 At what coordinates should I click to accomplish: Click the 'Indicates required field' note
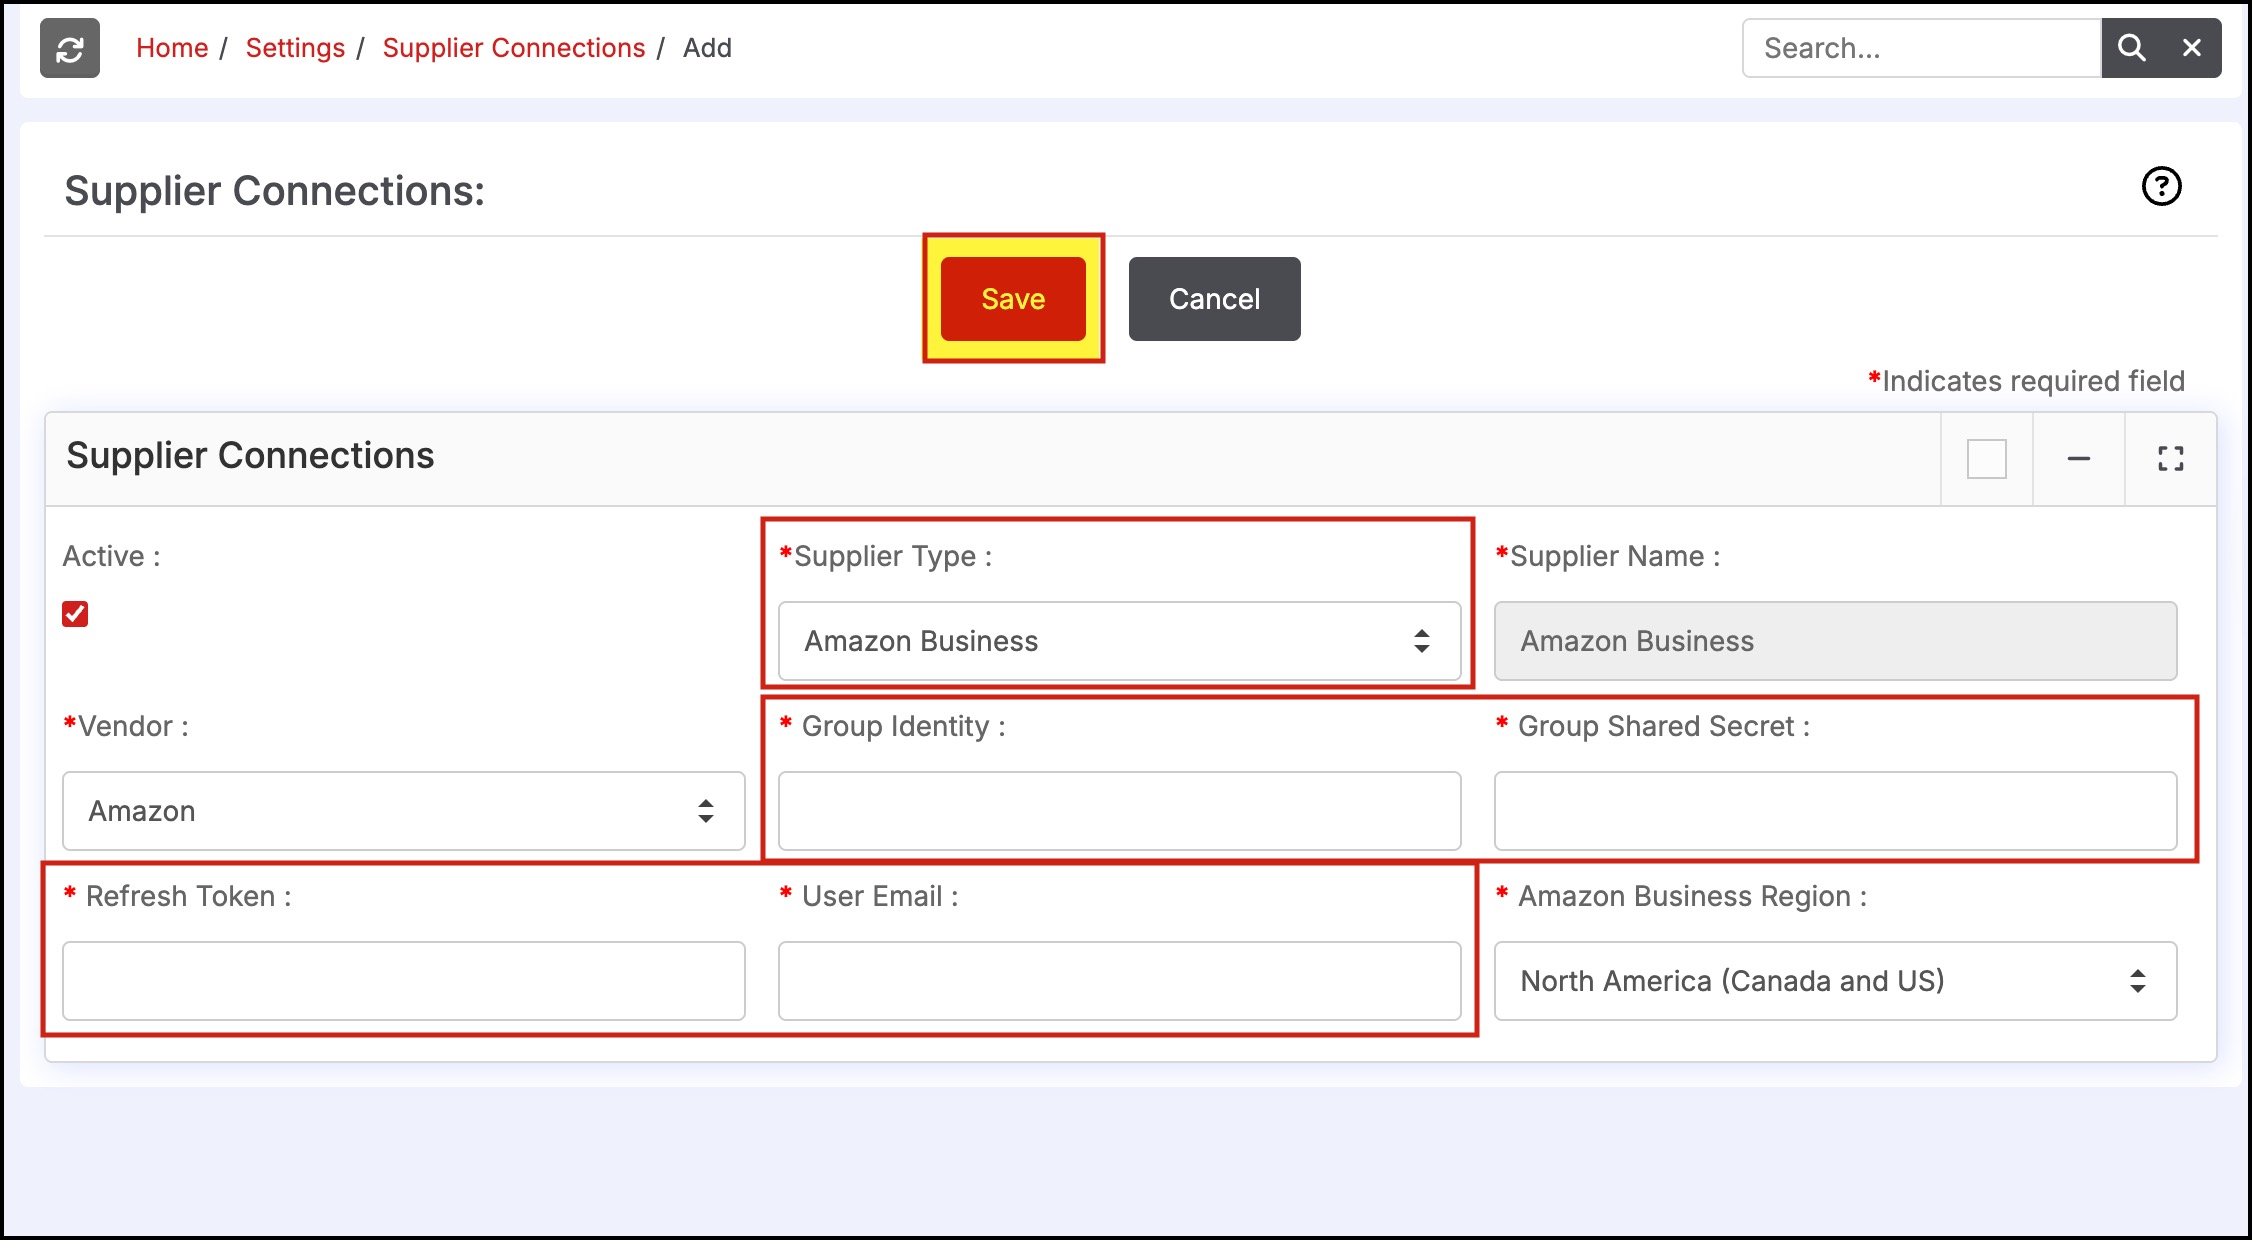coord(2026,381)
